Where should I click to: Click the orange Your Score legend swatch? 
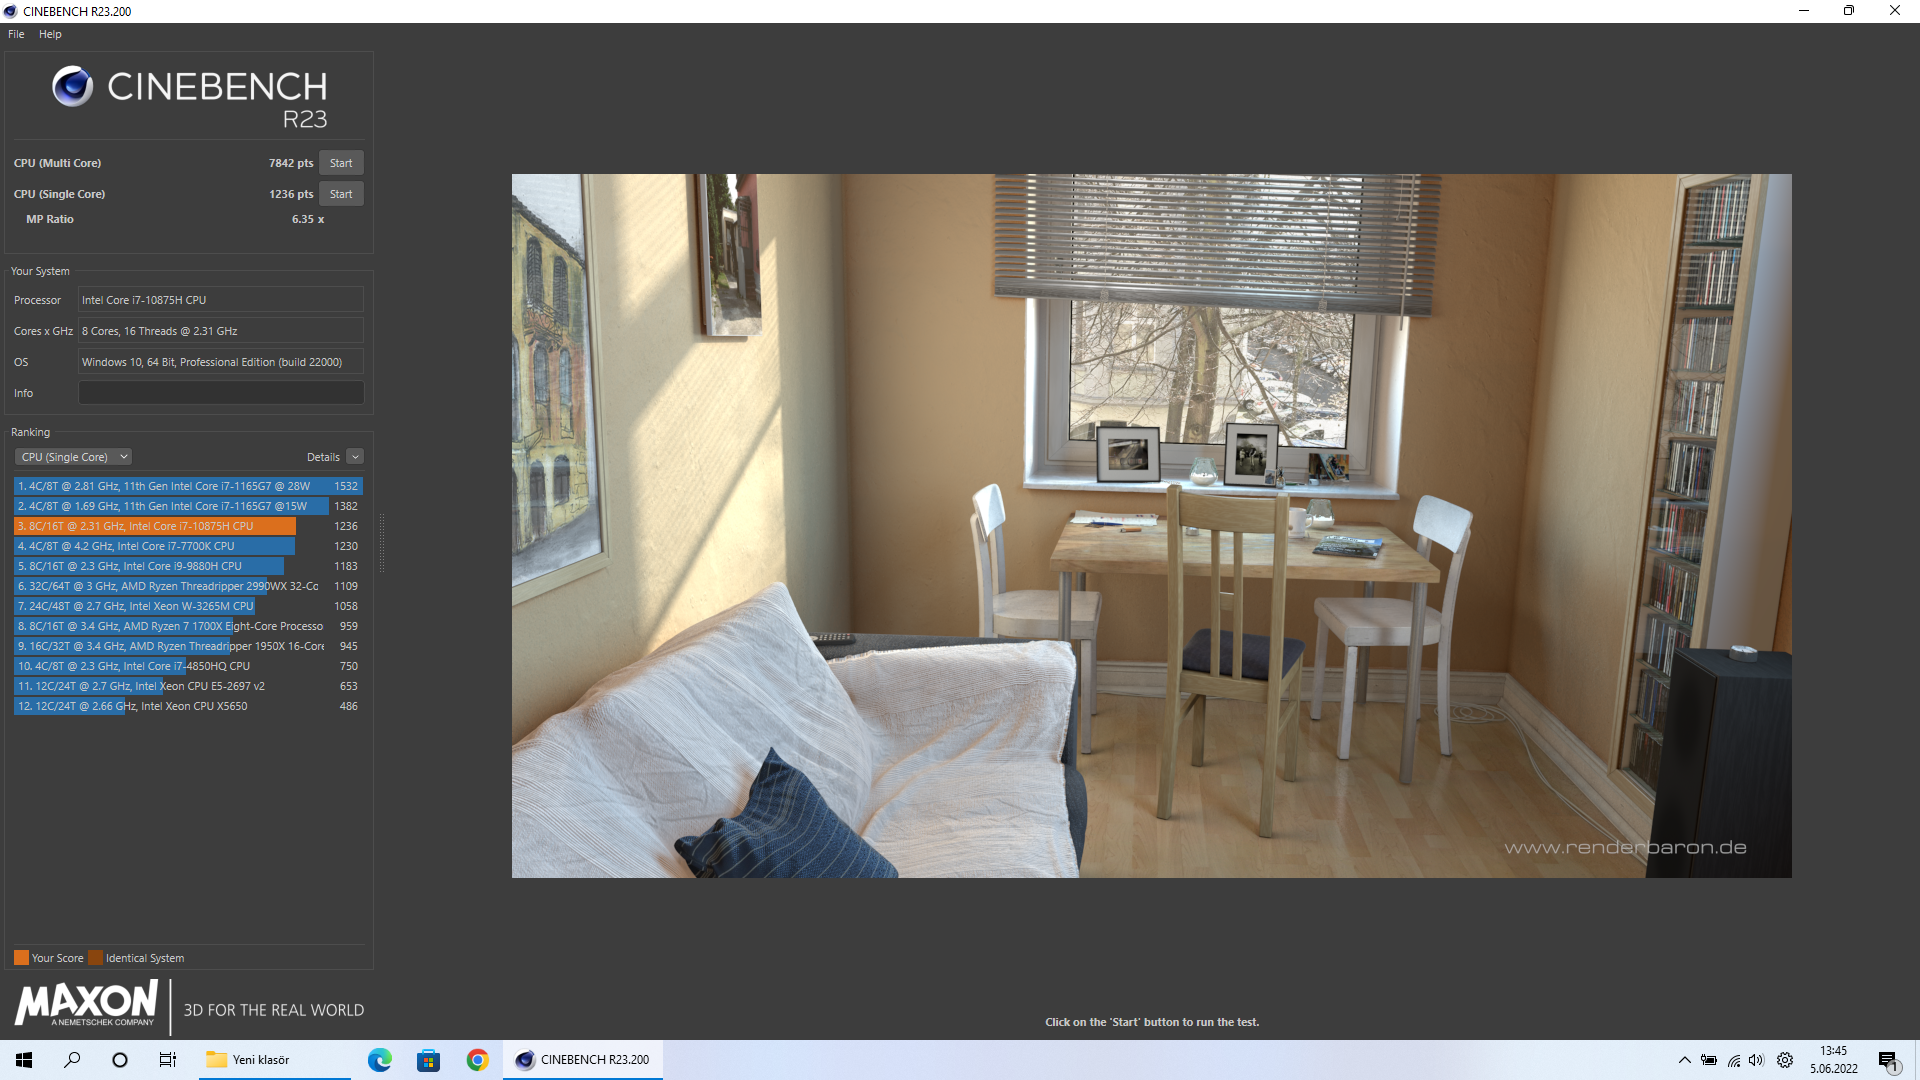21,958
